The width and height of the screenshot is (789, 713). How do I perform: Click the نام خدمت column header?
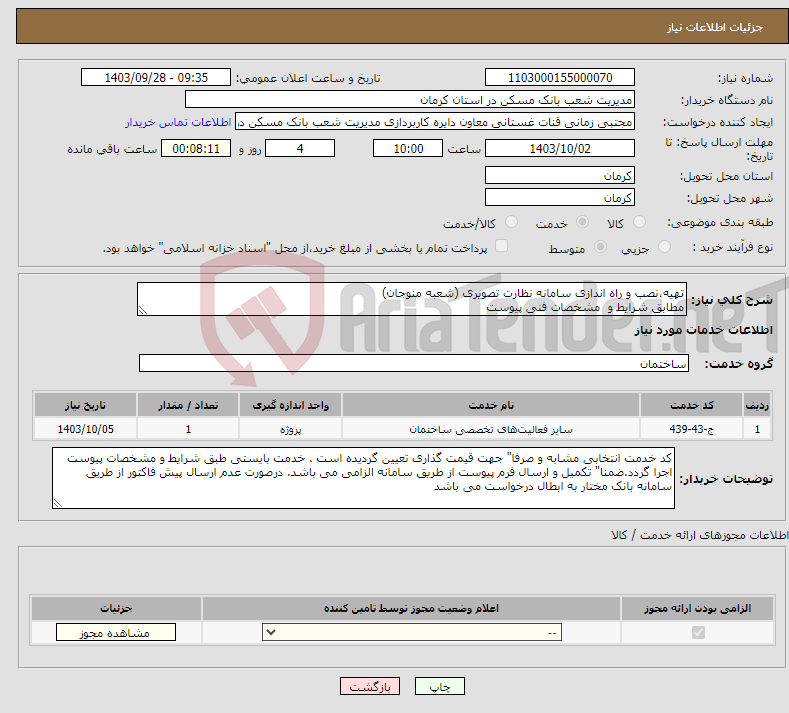click(x=491, y=405)
